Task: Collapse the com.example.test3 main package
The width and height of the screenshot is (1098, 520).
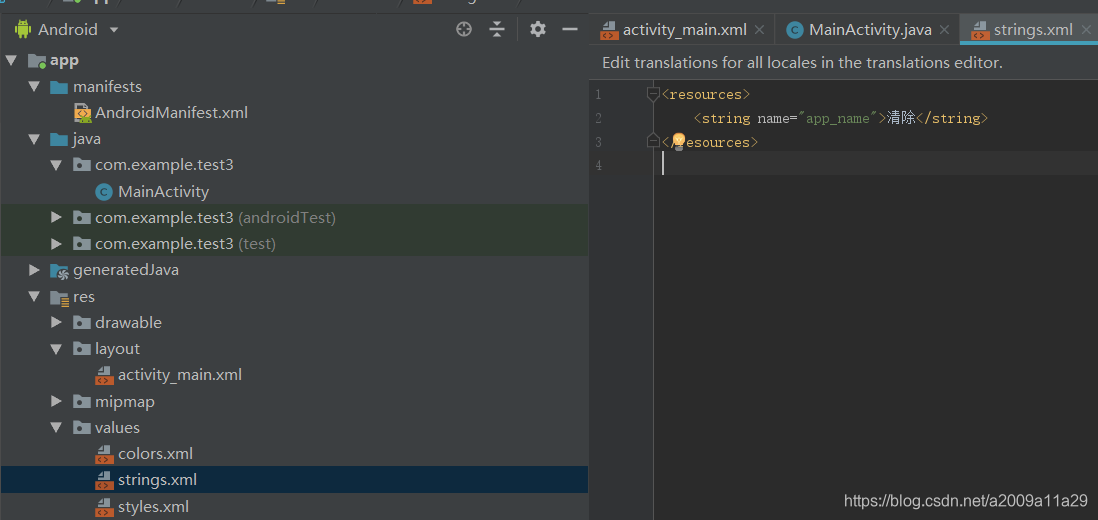Action: (57, 166)
